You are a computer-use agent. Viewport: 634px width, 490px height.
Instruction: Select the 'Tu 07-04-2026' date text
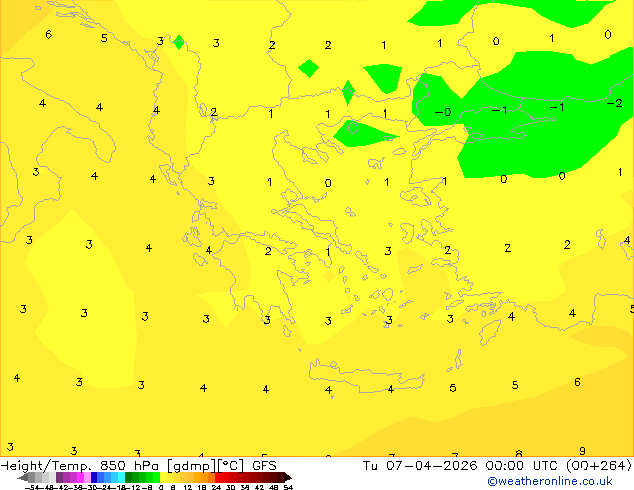pos(421,466)
